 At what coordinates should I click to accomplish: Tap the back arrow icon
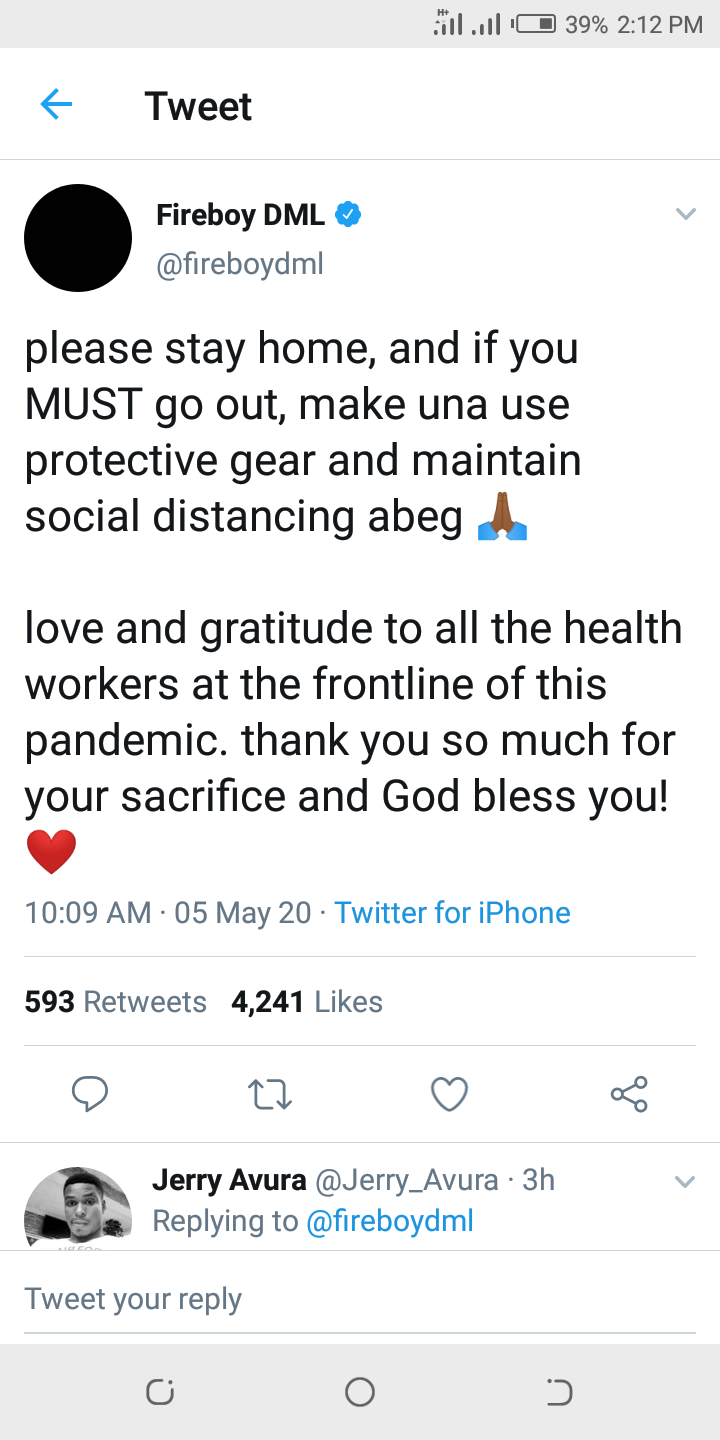(x=56, y=104)
